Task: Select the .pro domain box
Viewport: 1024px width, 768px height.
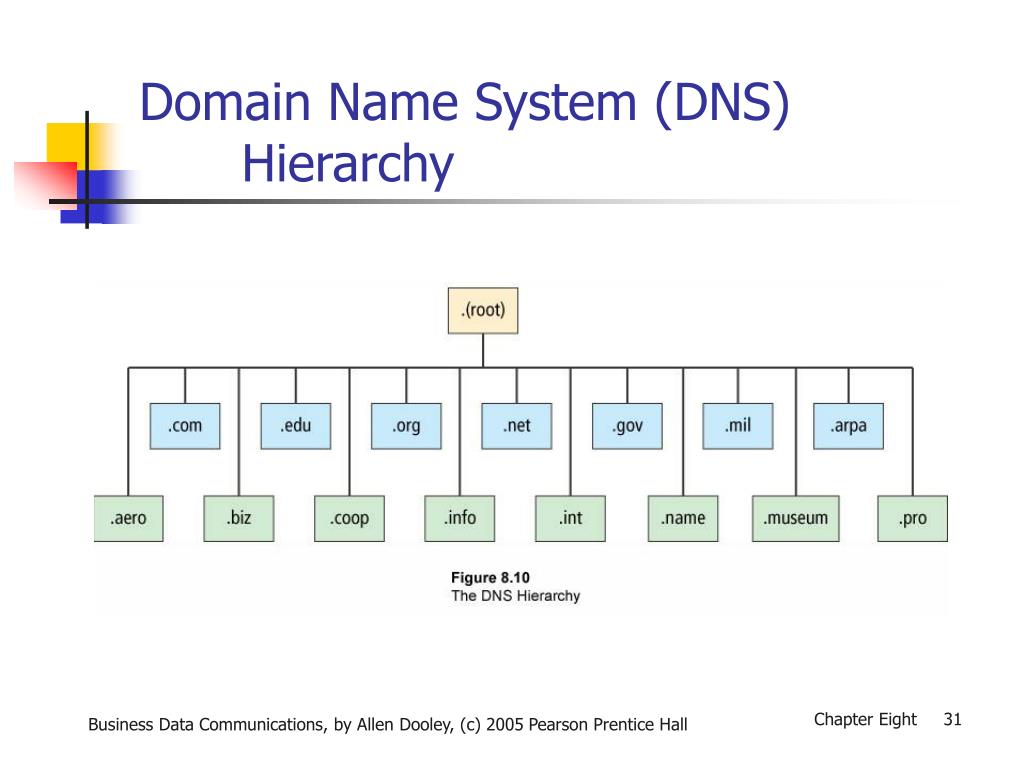Action: pos(912,519)
